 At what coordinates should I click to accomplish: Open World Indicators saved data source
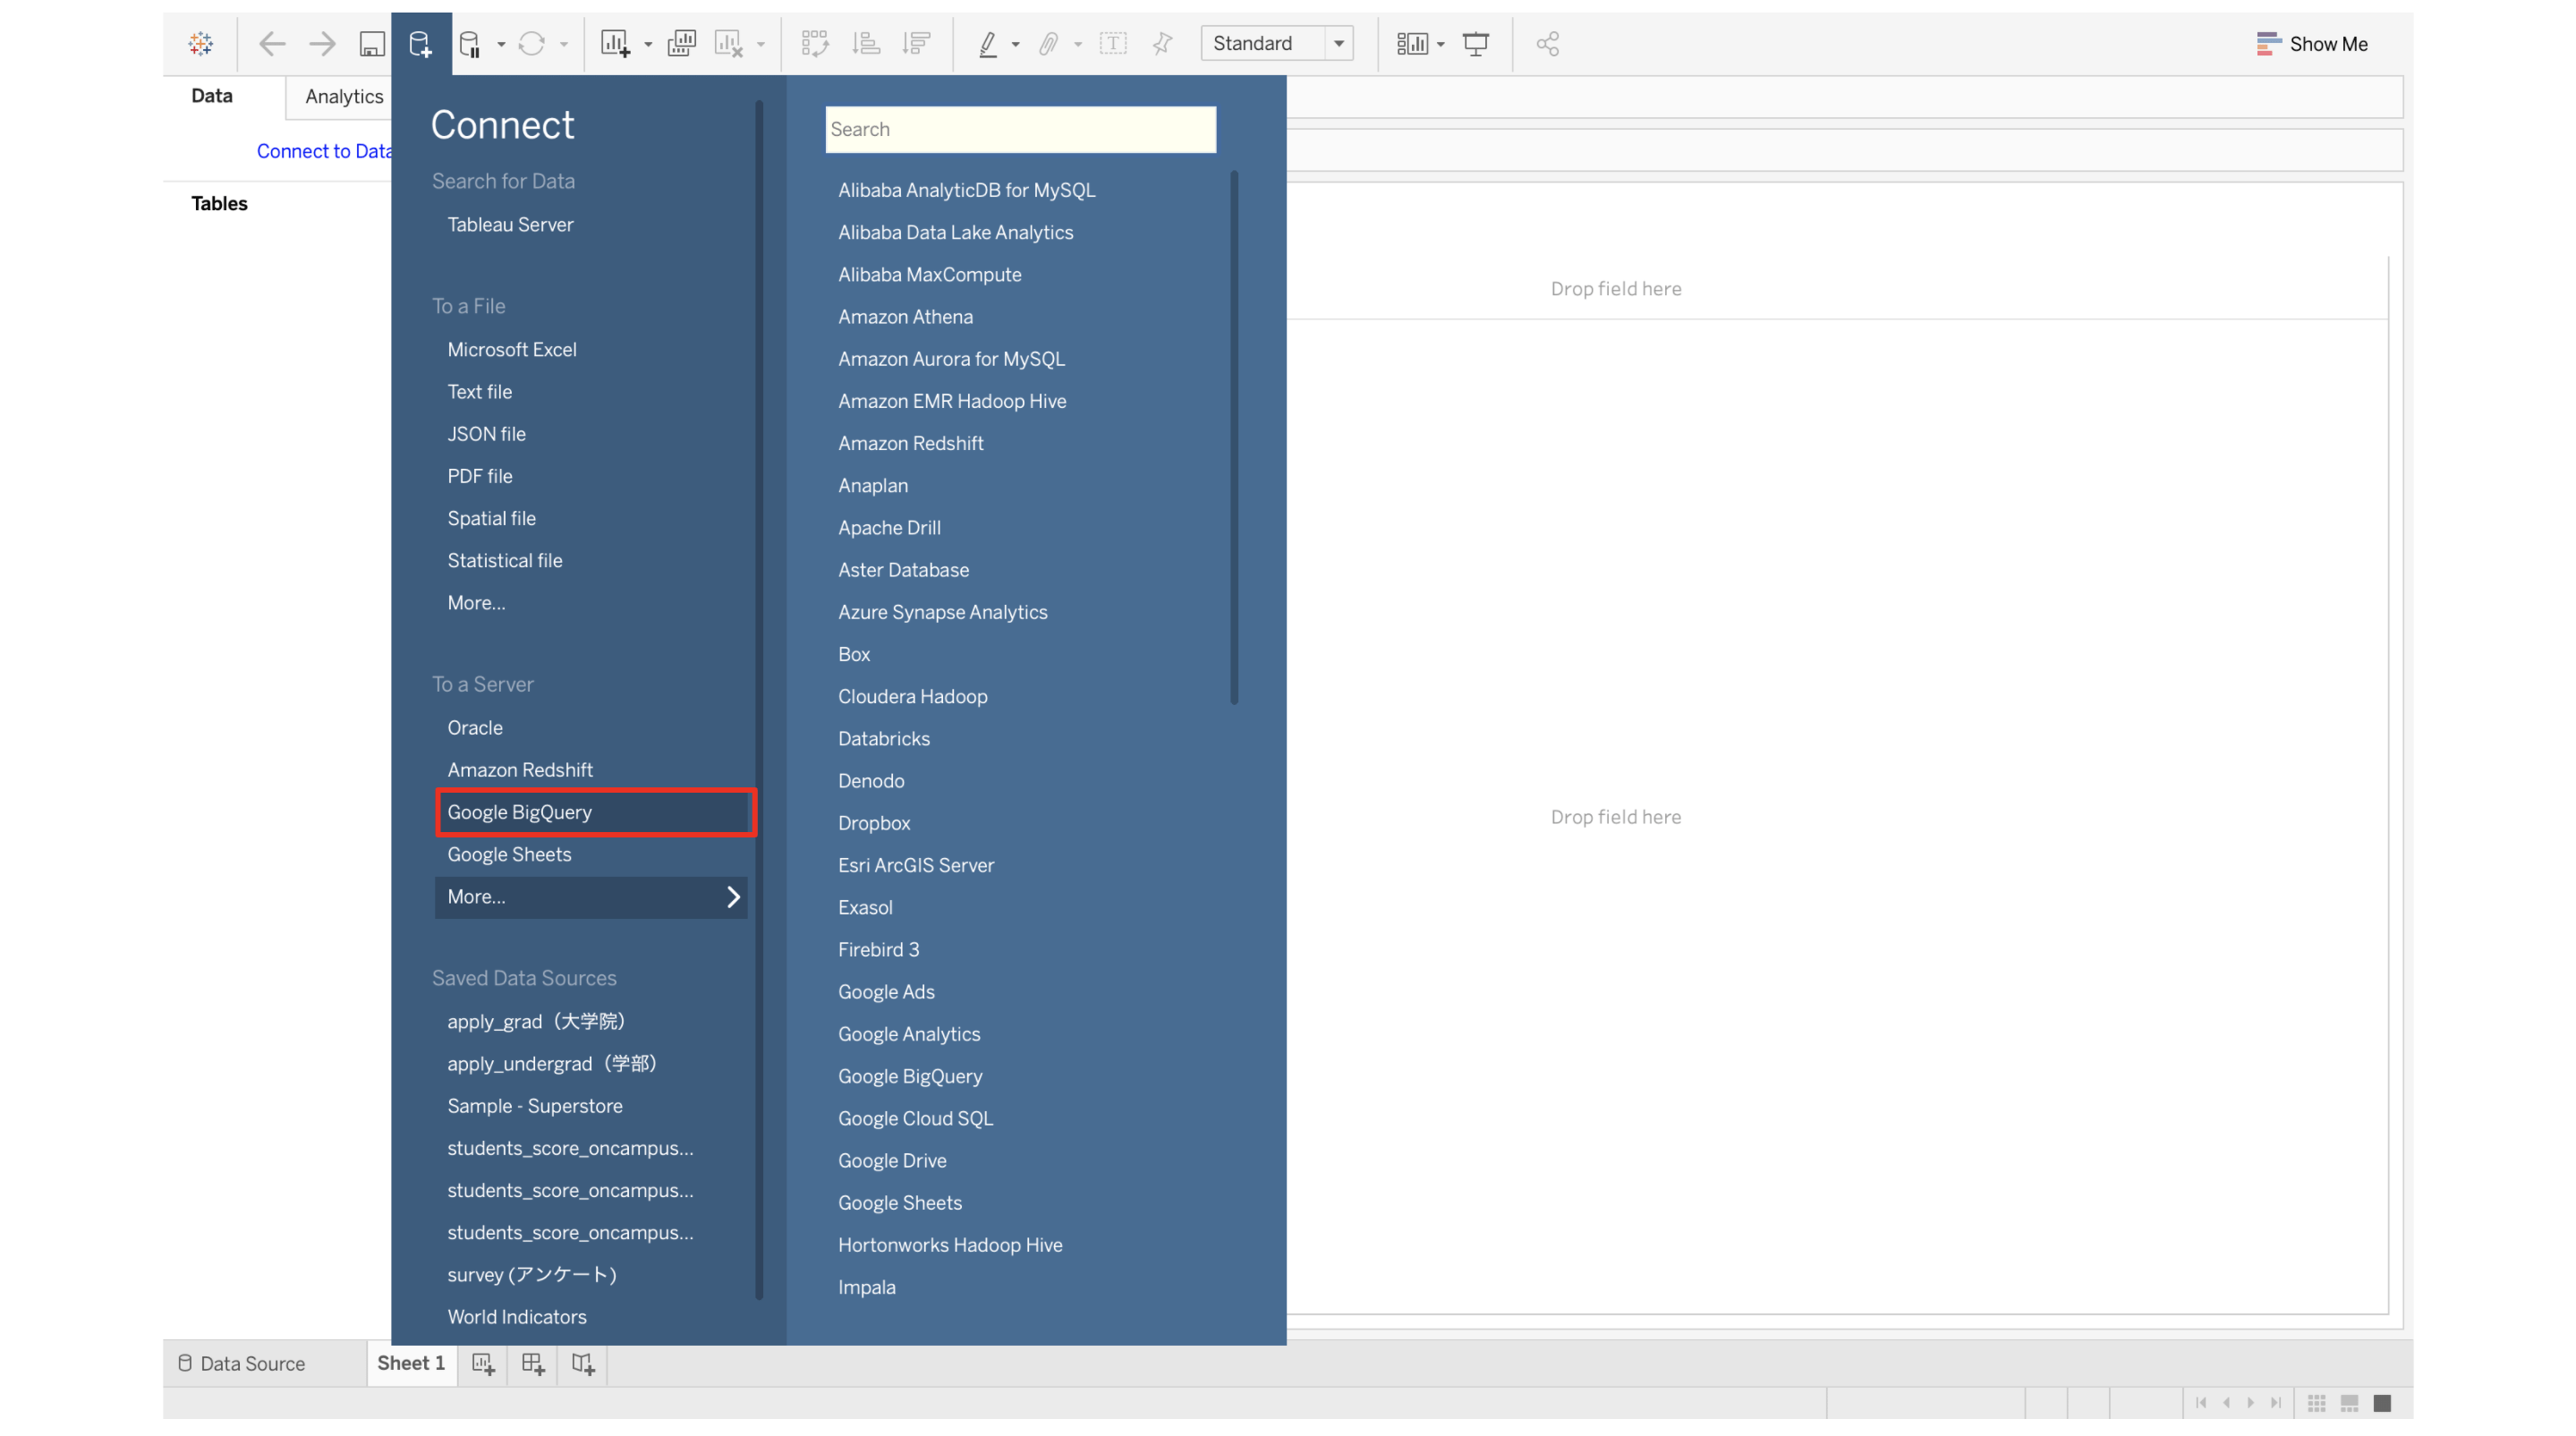517,1317
